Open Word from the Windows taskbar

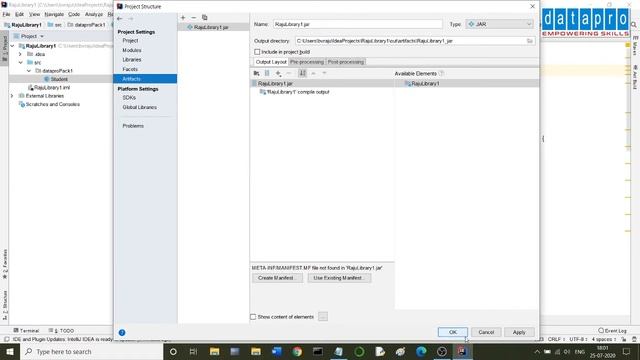click(x=276, y=351)
